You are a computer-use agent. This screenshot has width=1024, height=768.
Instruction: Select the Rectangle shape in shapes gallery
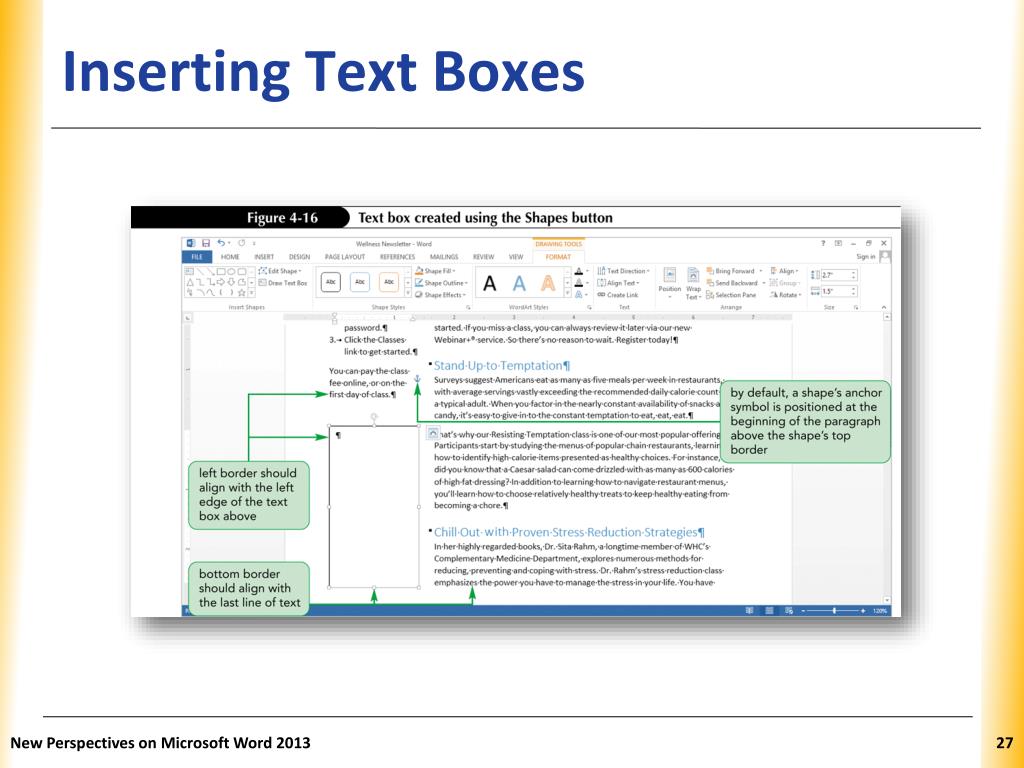tap(221, 271)
